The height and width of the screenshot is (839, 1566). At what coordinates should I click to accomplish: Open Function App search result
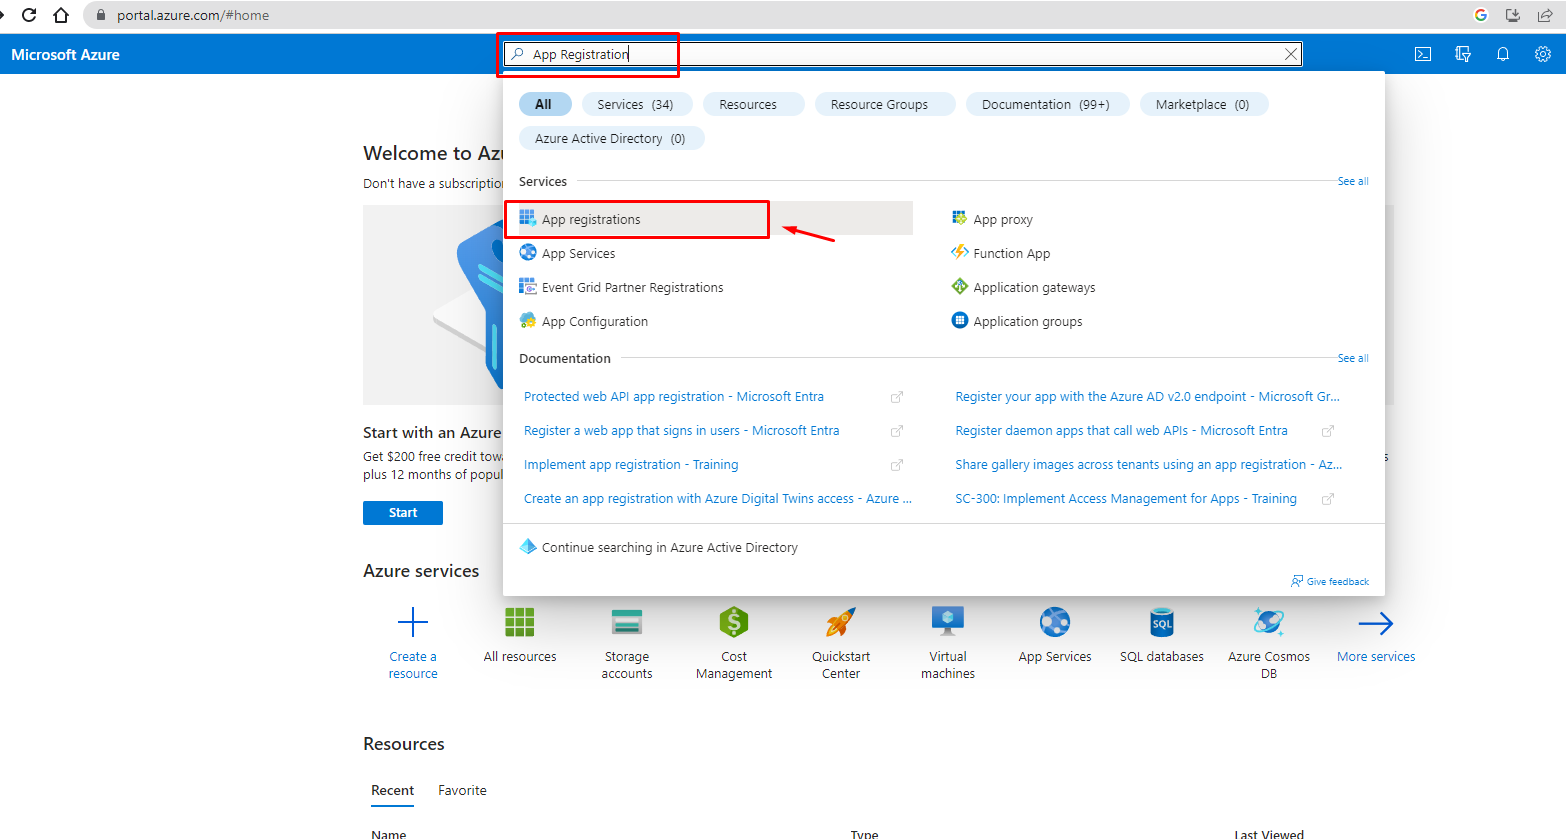[1001, 253]
